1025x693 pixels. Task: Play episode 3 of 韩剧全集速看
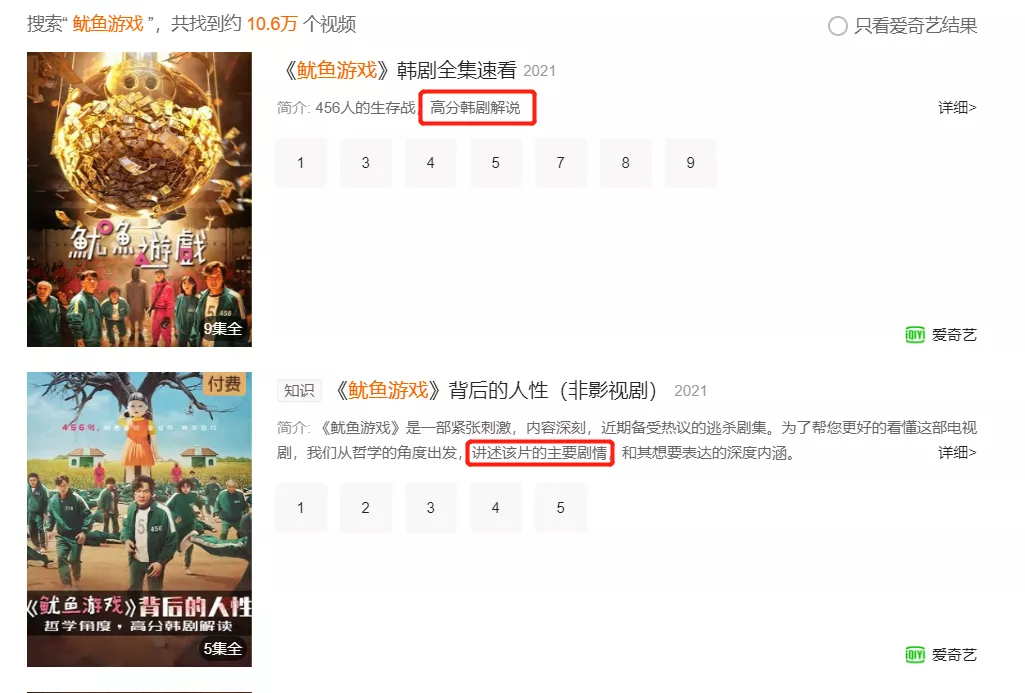[x=365, y=163]
